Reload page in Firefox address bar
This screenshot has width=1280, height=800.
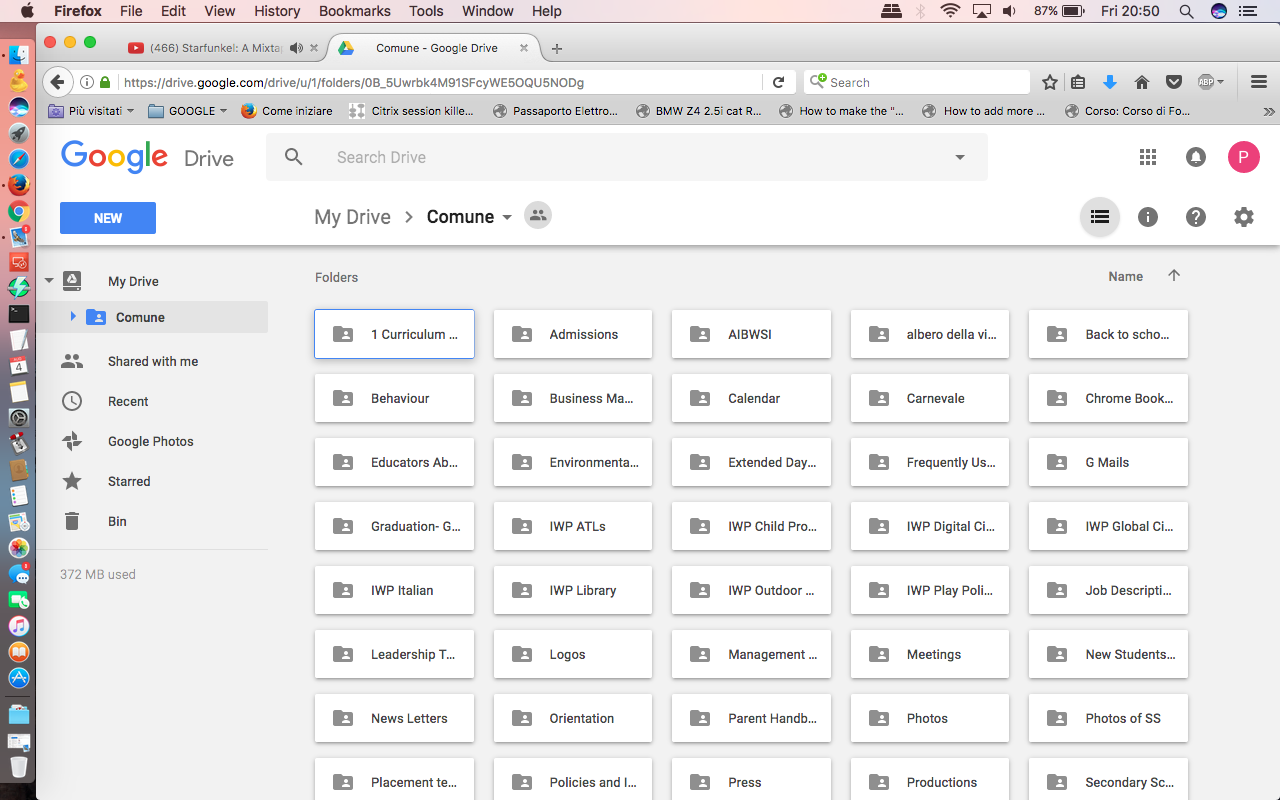click(778, 82)
